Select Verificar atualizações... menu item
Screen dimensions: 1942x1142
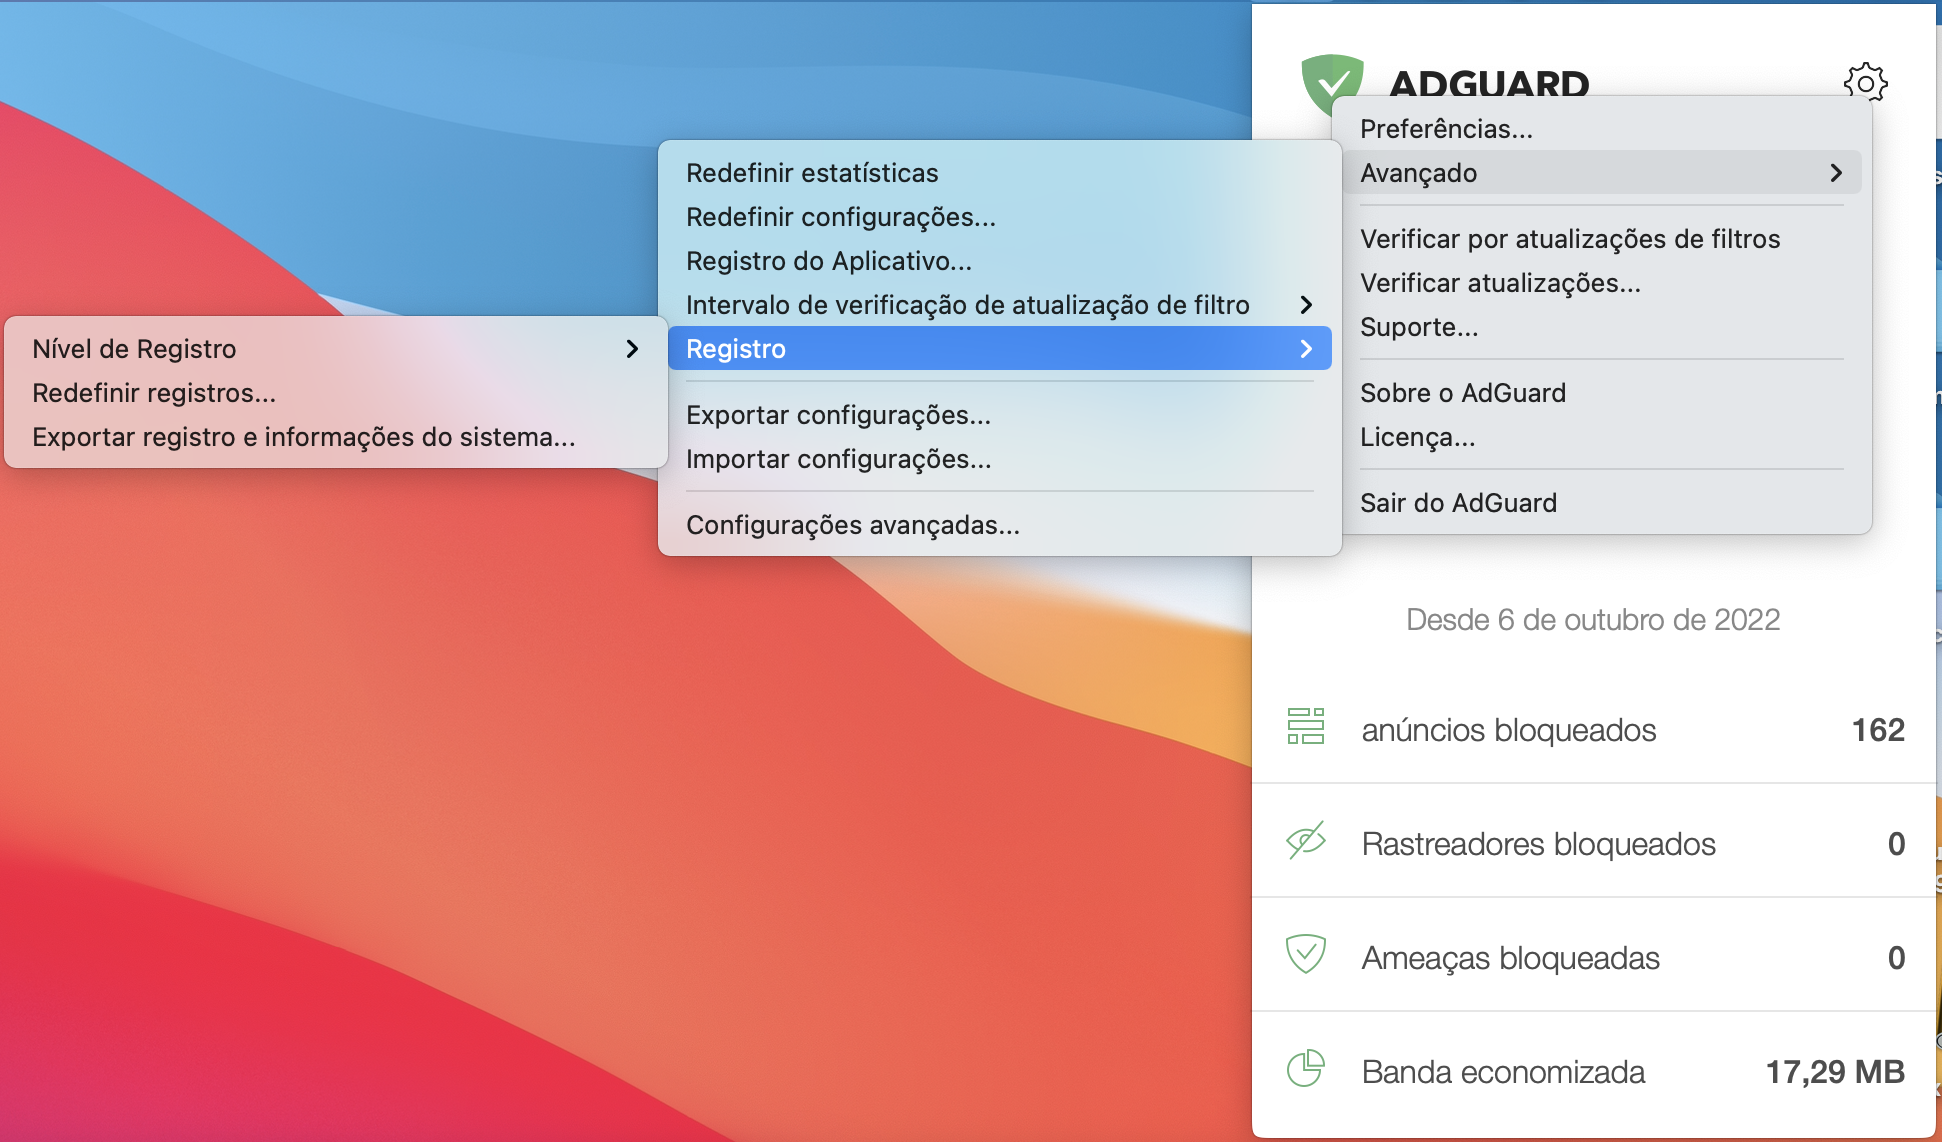click(1602, 283)
